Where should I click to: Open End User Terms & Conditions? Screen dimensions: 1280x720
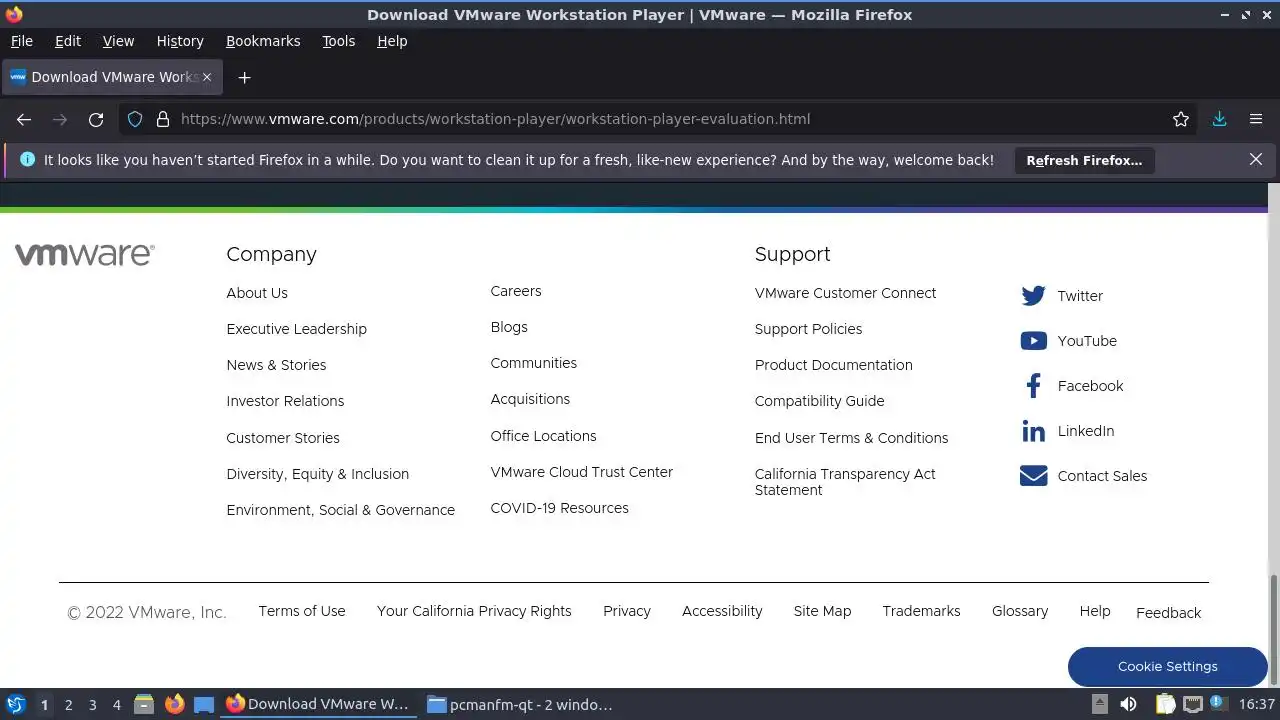click(x=852, y=438)
